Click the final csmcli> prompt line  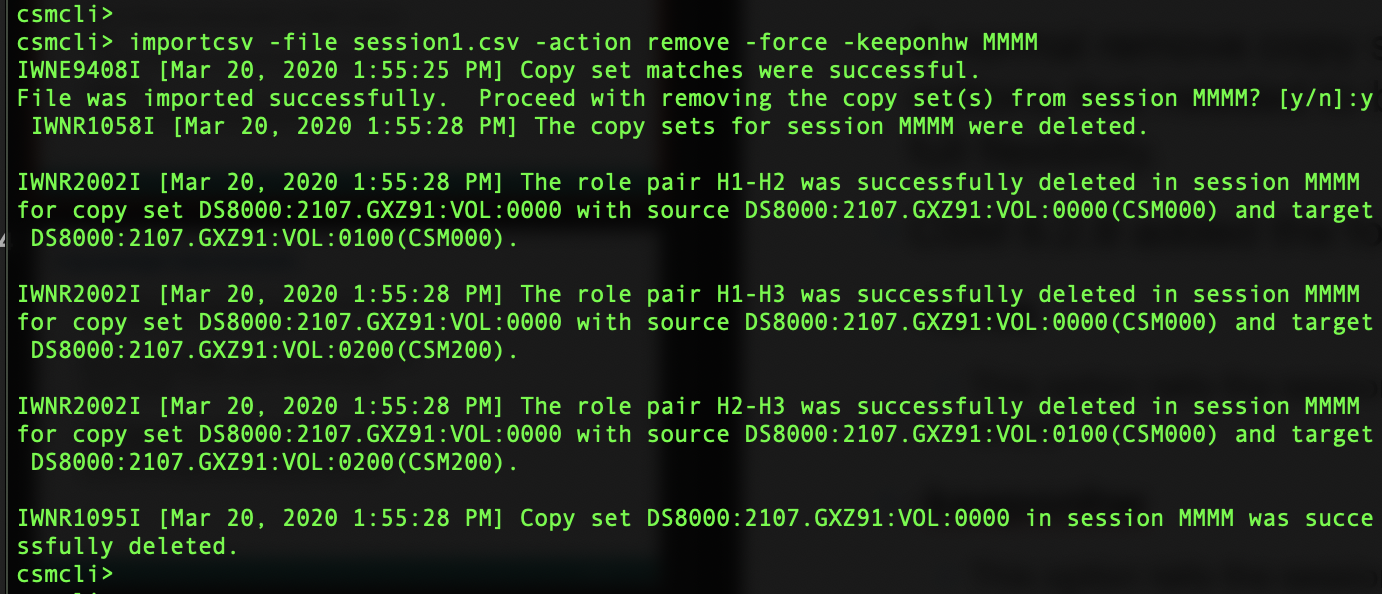tap(65, 575)
